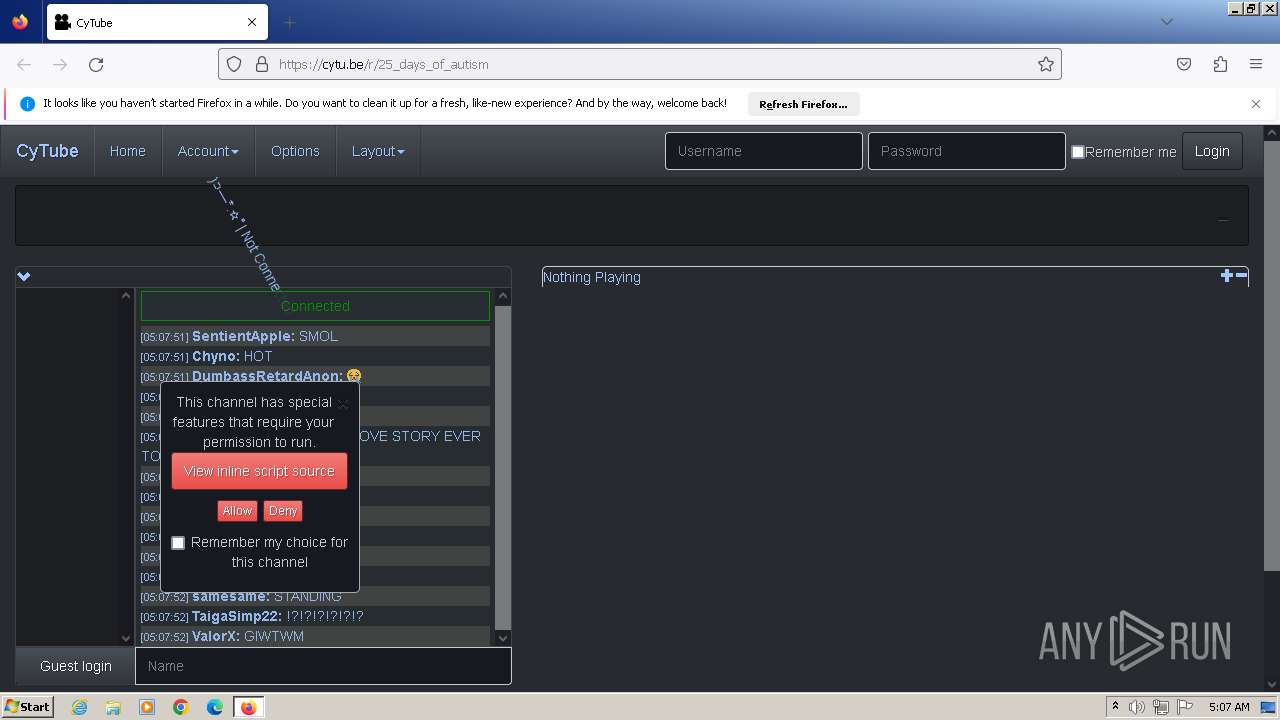Click the Nothing Playing title
This screenshot has width=1280, height=720.
591,277
